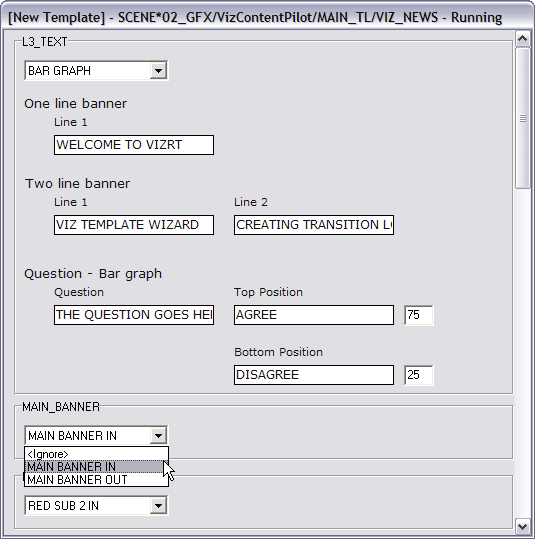This screenshot has width=535, height=539.
Task: Click the vertical scrollbar thumb
Action: (x=523, y=118)
